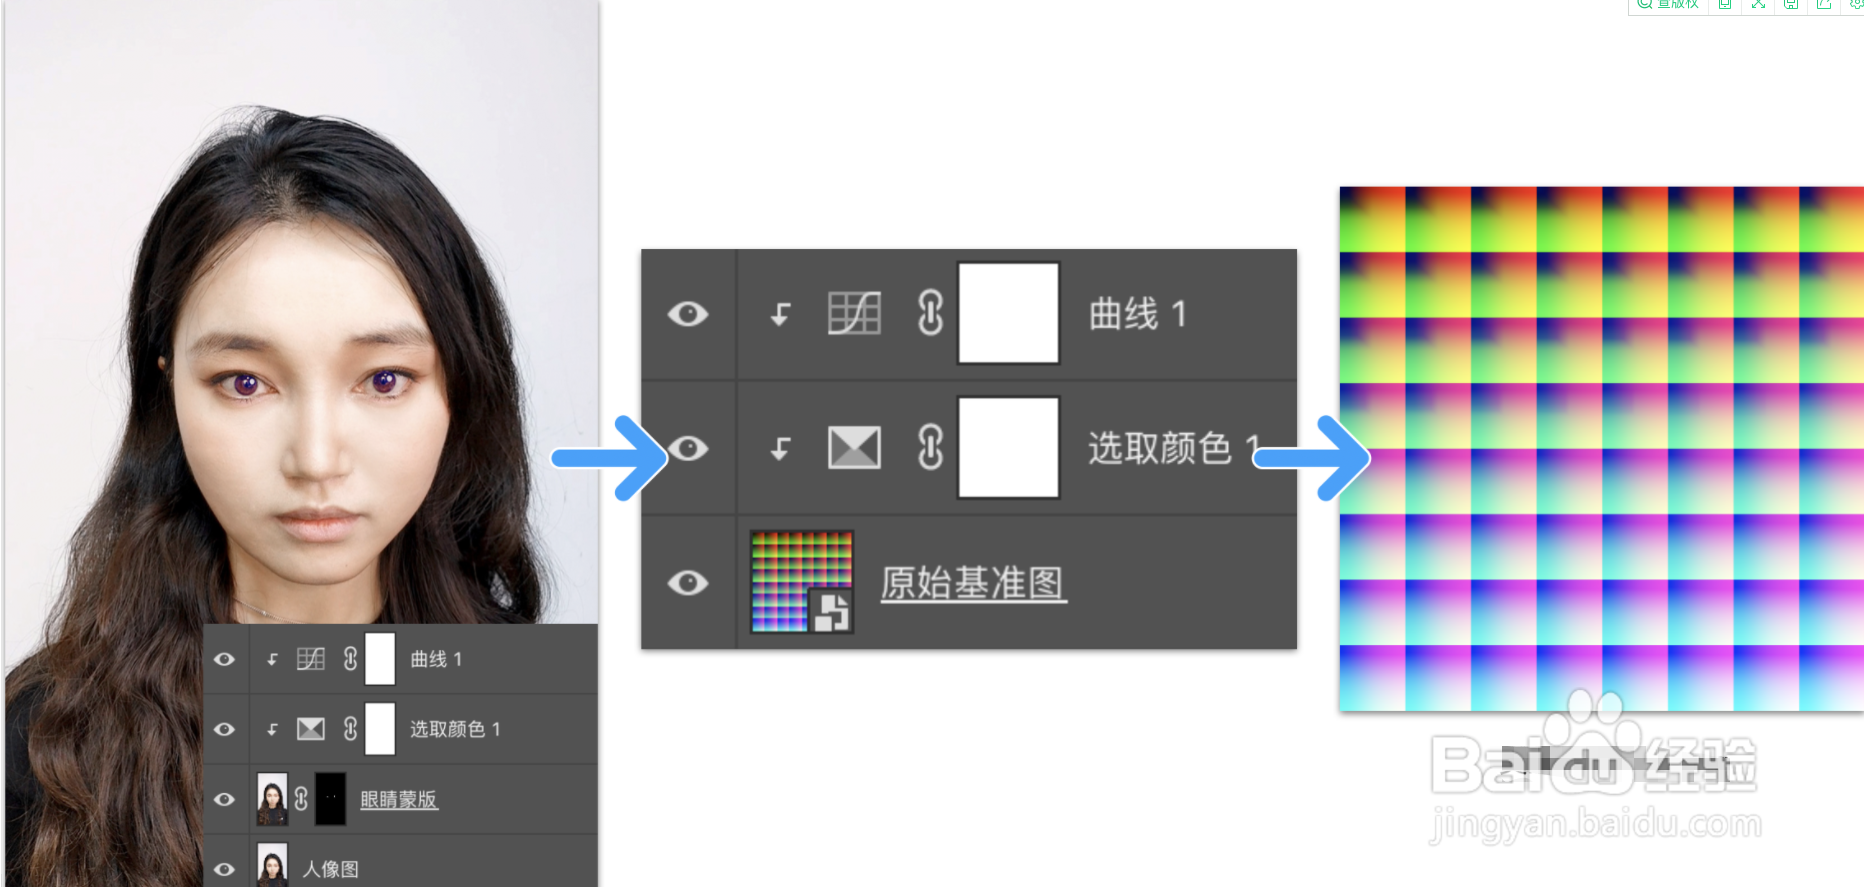The height and width of the screenshot is (887, 1864).
Task: Click chain link icon on small-panel 选取颜色 1 row
Action: tap(350, 729)
